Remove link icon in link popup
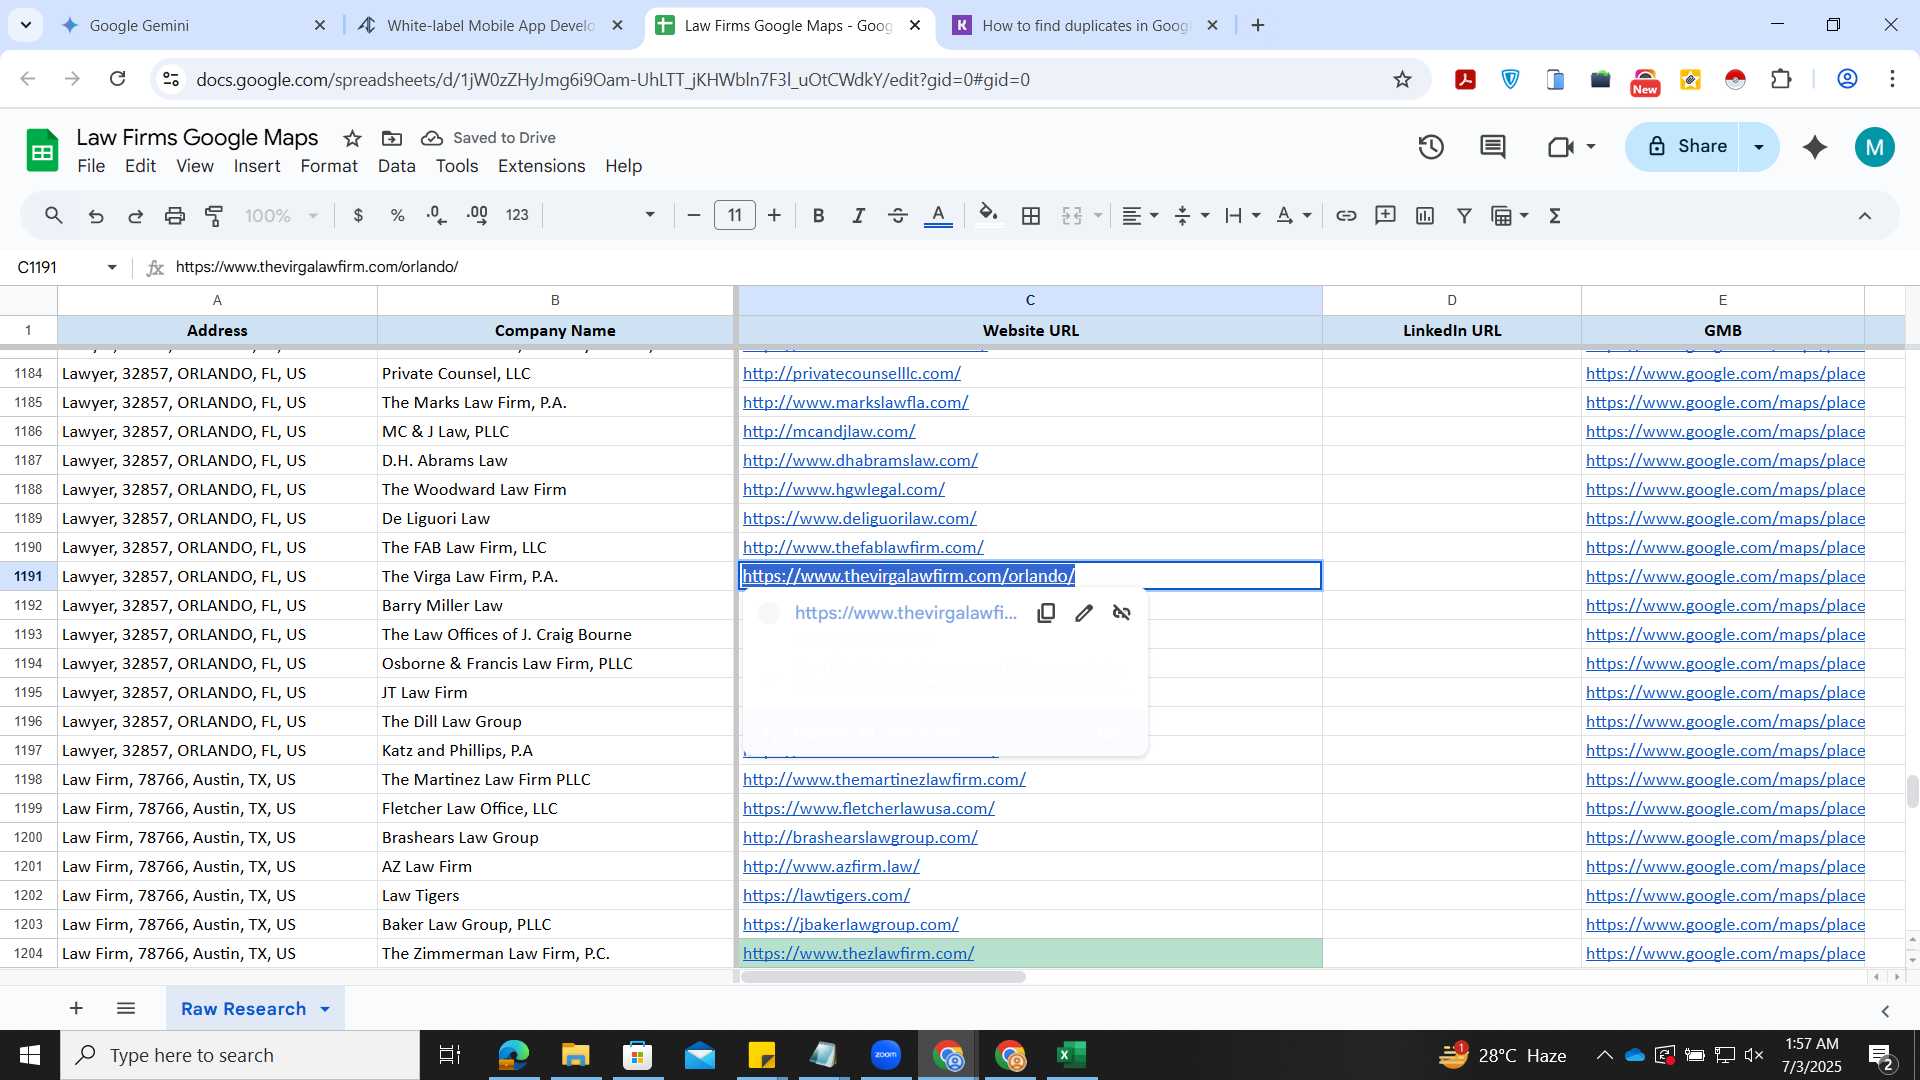1920x1080 pixels. click(x=1122, y=613)
